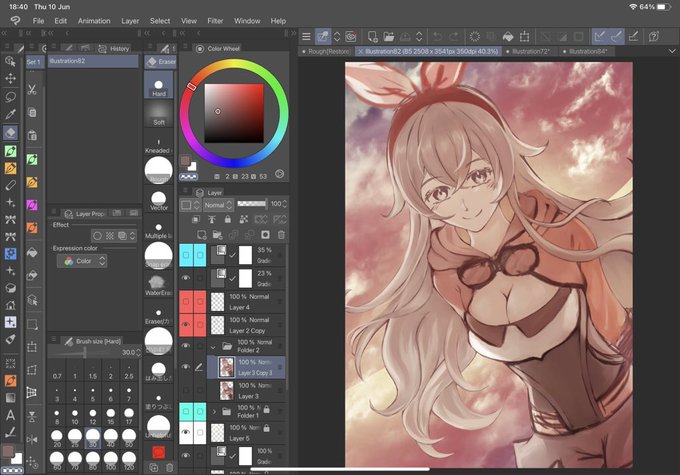Image resolution: width=680 pixels, height=475 pixels.
Task: Select brush size preset 12
Action: (93, 415)
